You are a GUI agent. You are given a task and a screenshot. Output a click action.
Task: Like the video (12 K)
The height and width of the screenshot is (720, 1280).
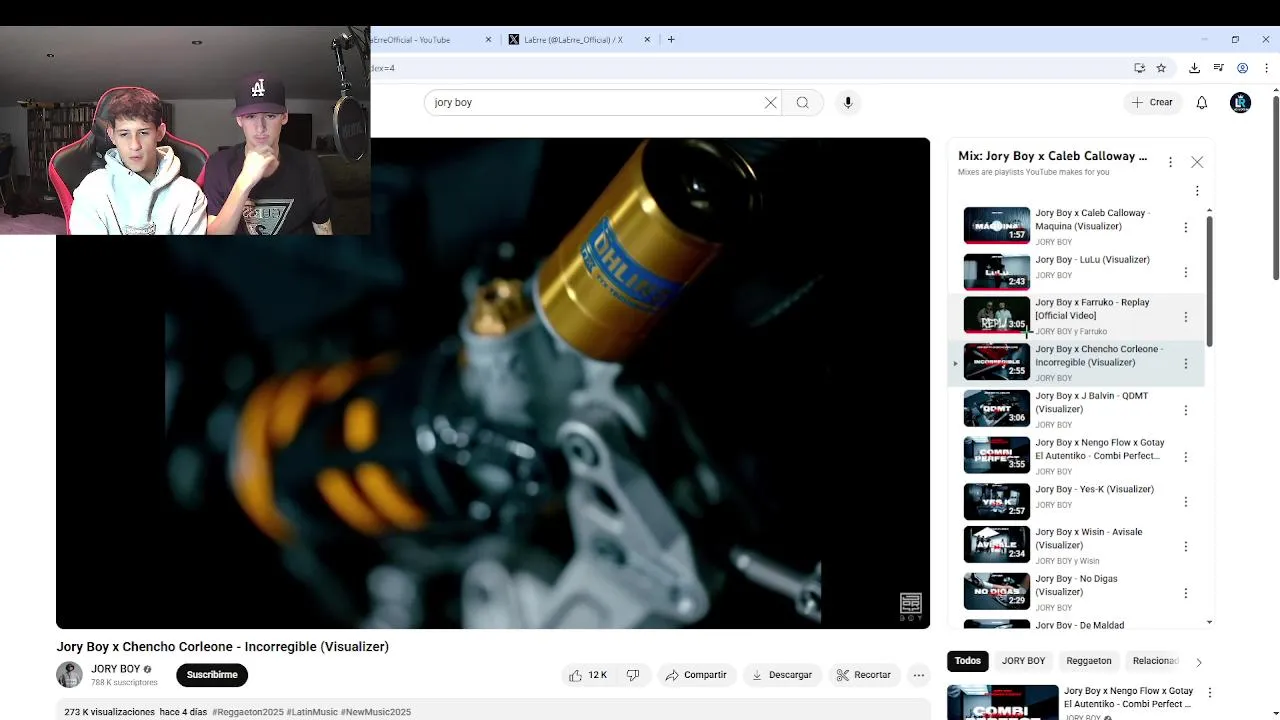(588, 675)
